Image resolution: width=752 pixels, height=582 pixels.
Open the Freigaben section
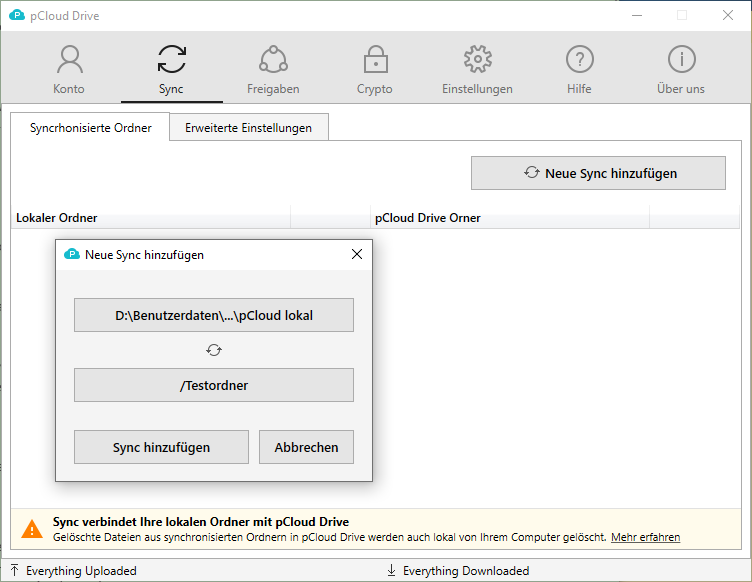[273, 70]
